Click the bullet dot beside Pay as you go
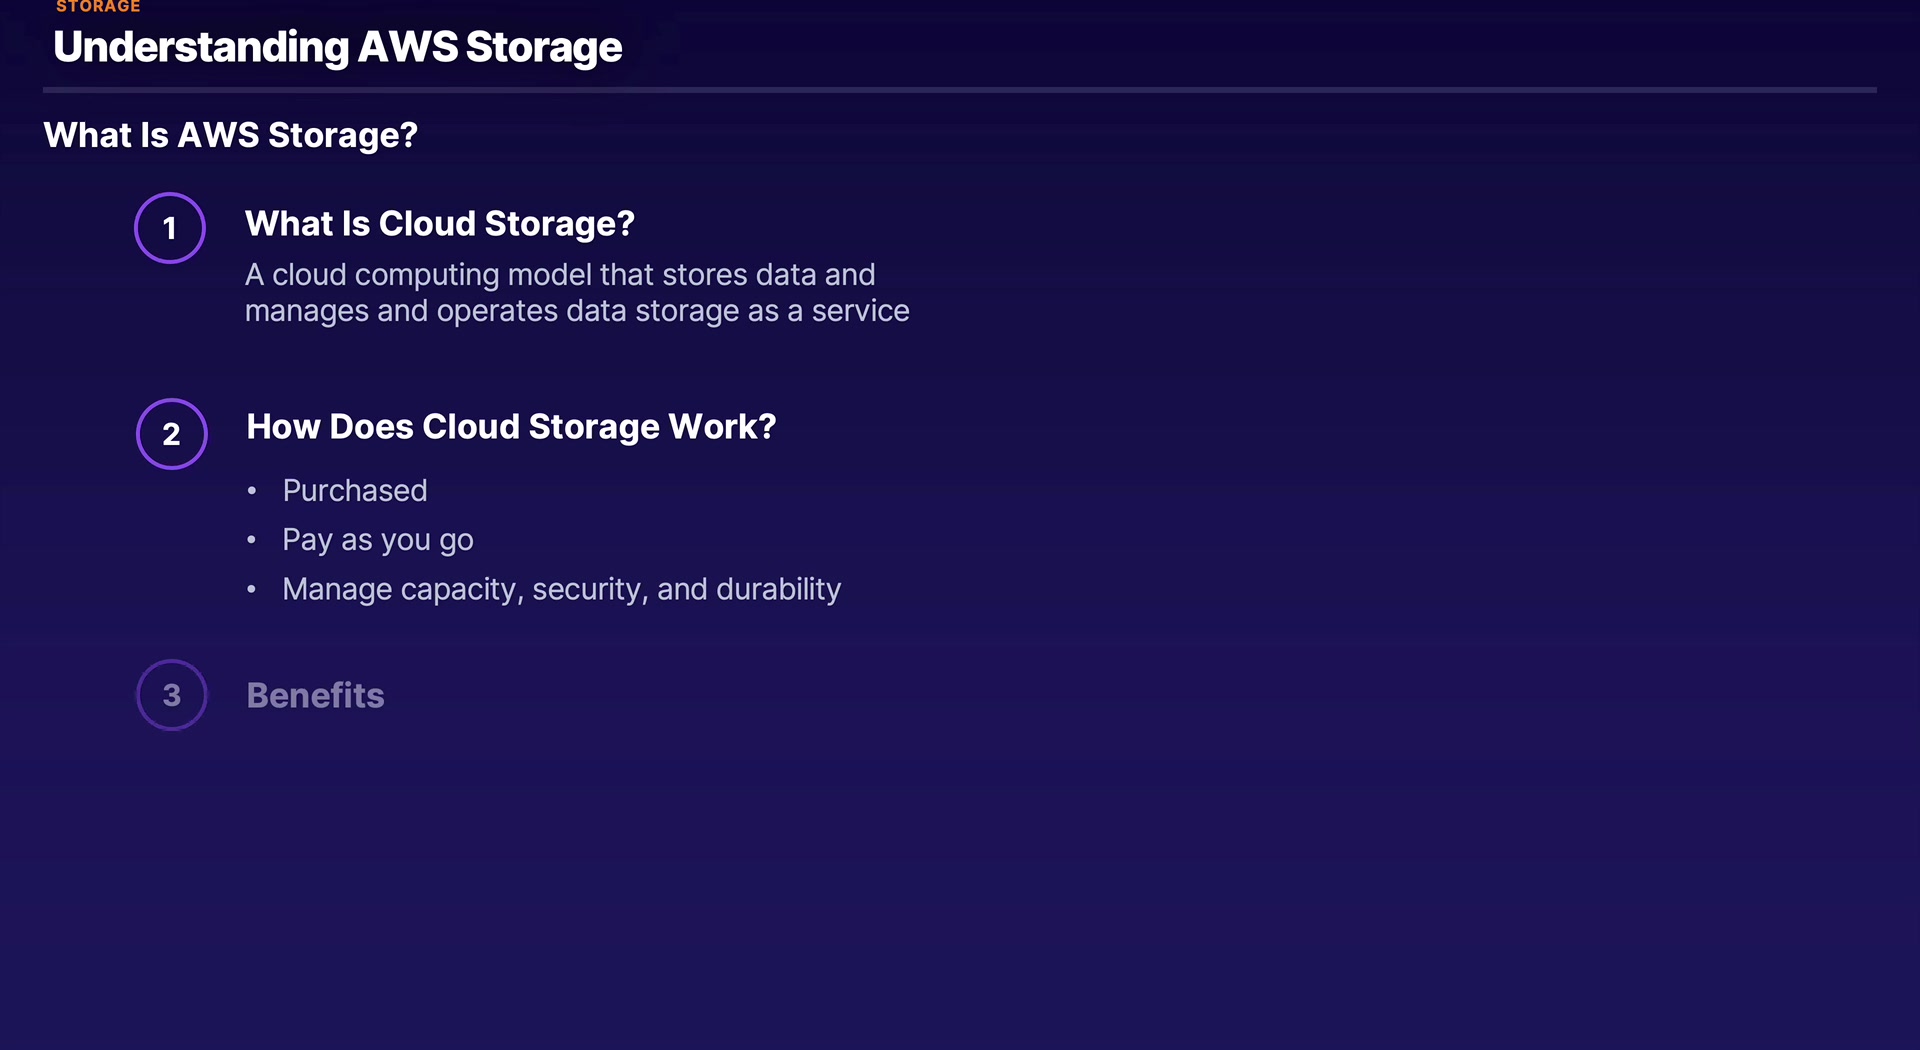The image size is (1920, 1050). (252, 540)
